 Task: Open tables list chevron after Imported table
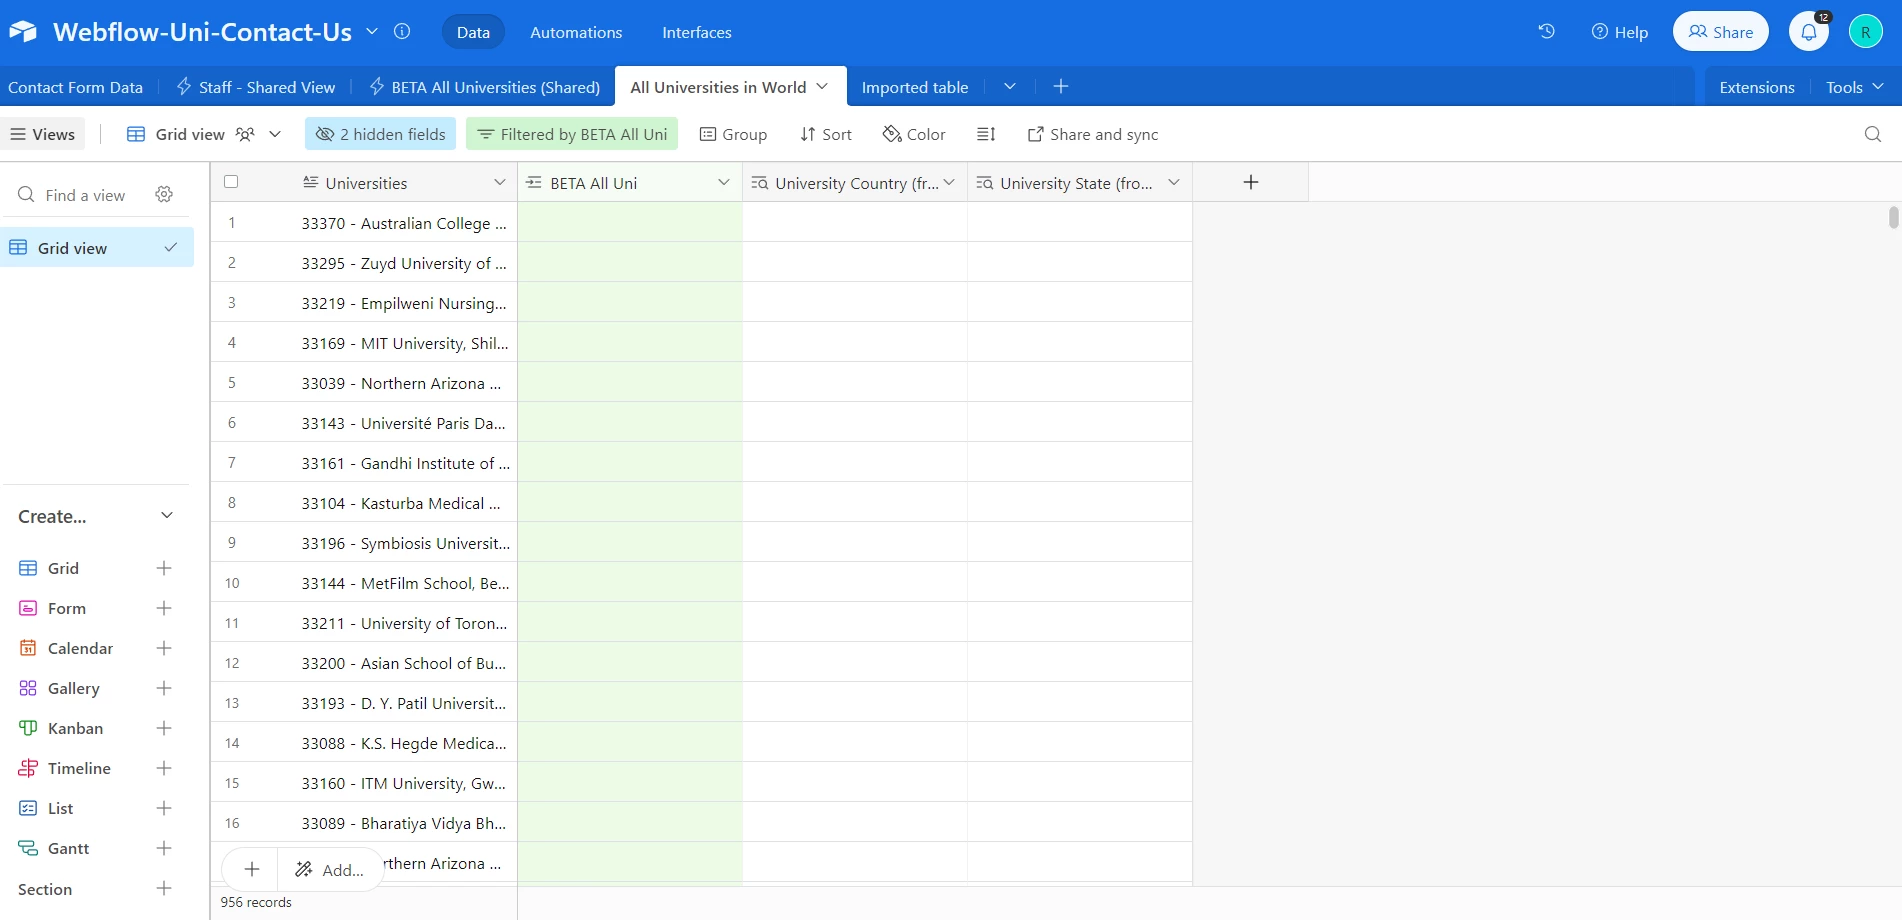pyautogui.click(x=1010, y=86)
